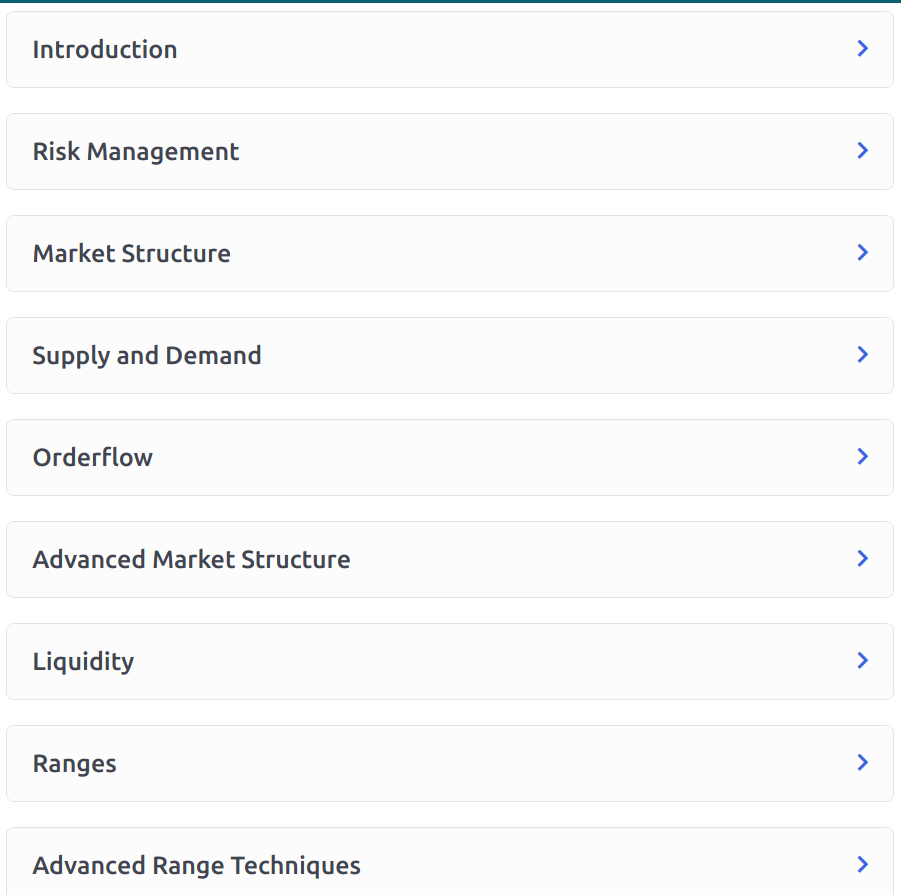The image size is (901, 895).
Task: Select the Supply and Demand title
Action: 147,356
